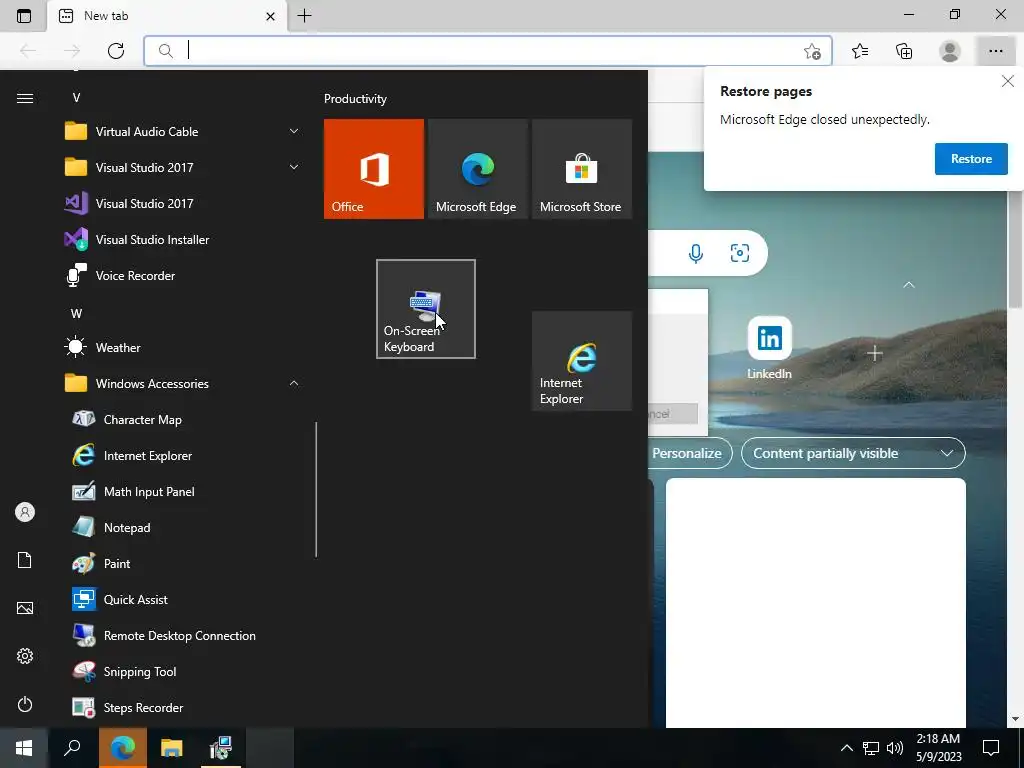Image resolution: width=1024 pixels, height=768 pixels.
Task: Open Voice Recorder app
Action: (x=183, y=276)
